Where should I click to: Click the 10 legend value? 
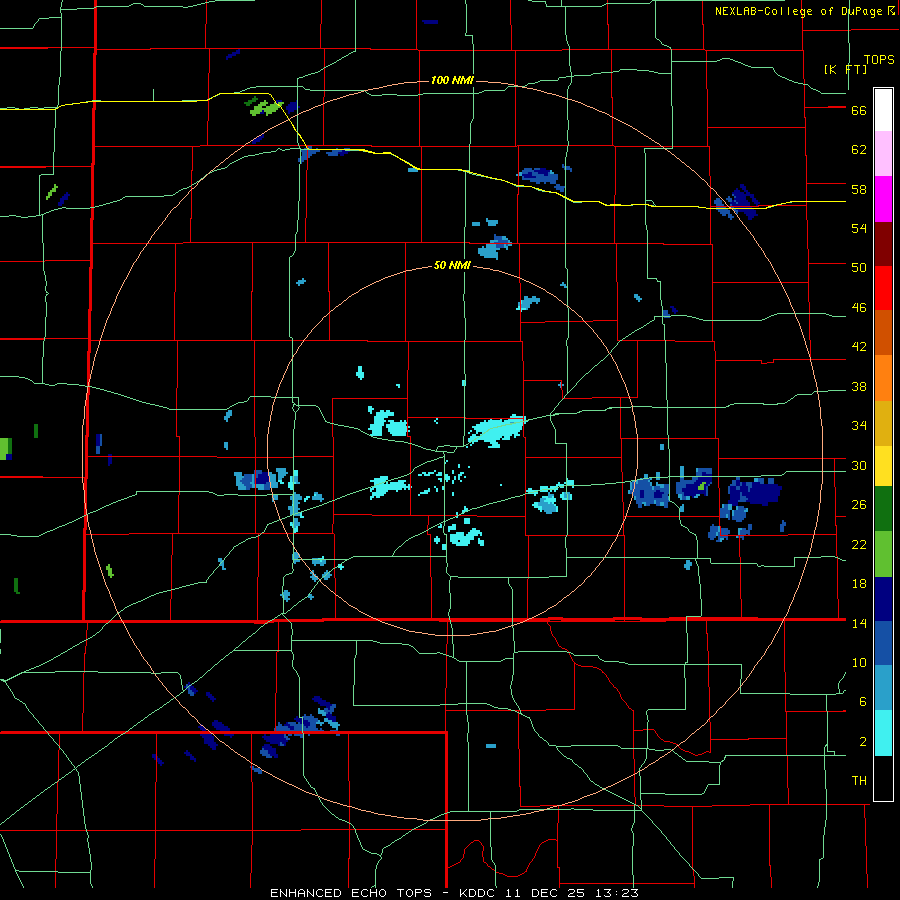click(859, 662)
